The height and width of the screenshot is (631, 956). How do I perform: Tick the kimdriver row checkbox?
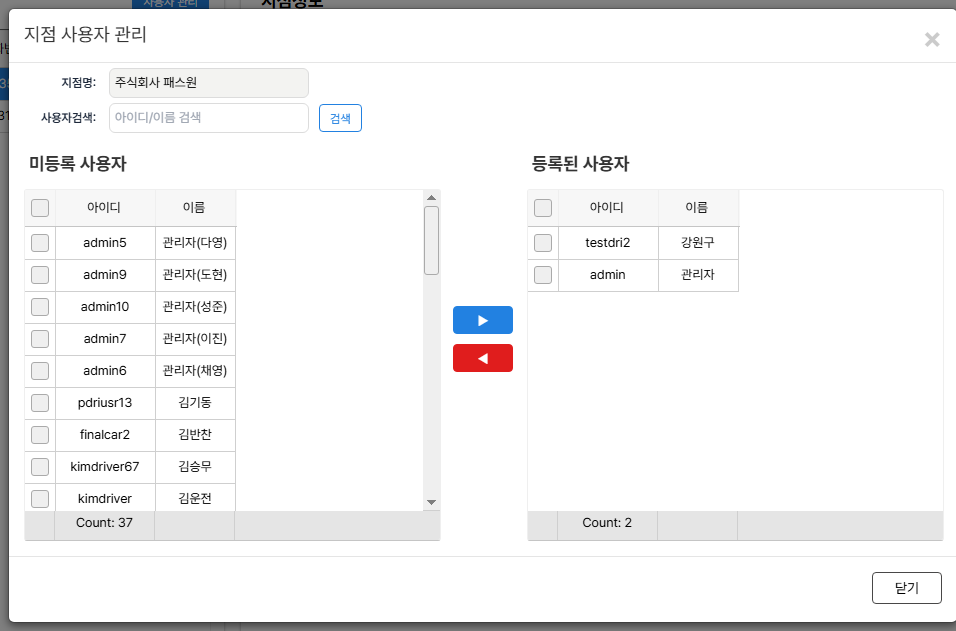click(x=40, y=499)
